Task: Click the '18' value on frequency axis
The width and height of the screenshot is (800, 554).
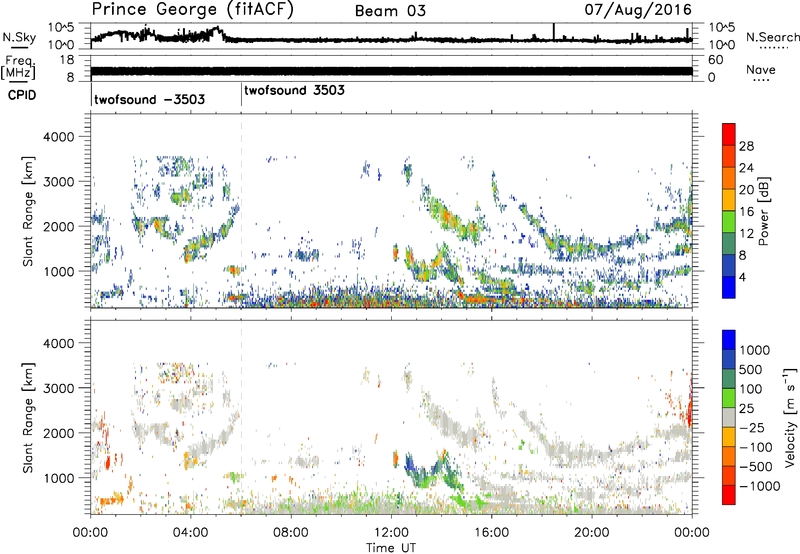Action: pyautogui.click(x=67, y=60)
